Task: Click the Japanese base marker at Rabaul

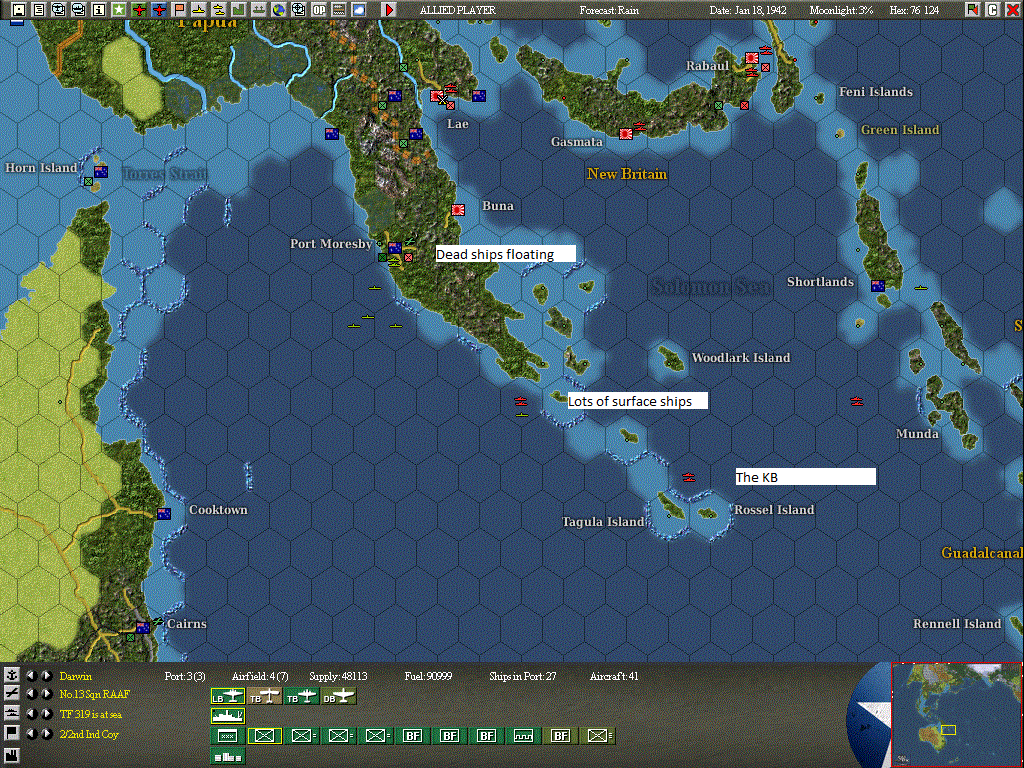Action: 751,57
